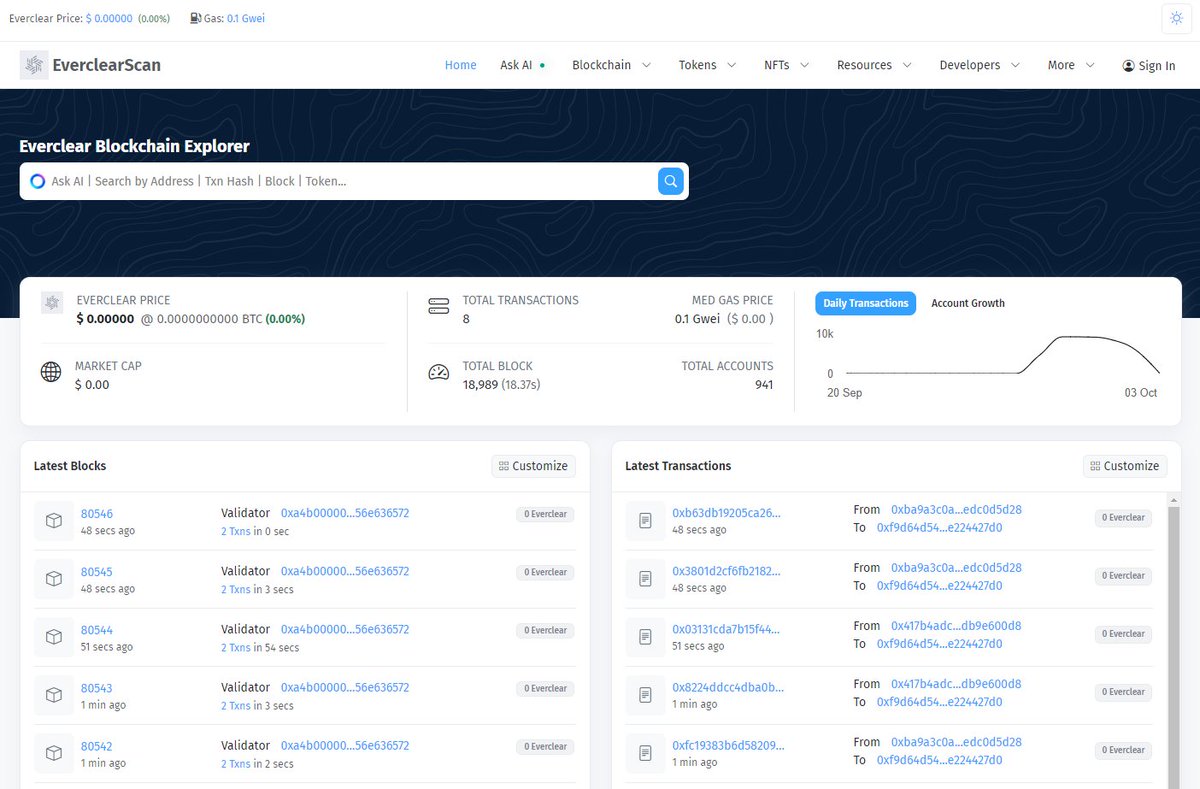Select Home in the navigation bar
Image resolution: width=1200 pixels, height=789 pixels.
(x=460, y=64)
